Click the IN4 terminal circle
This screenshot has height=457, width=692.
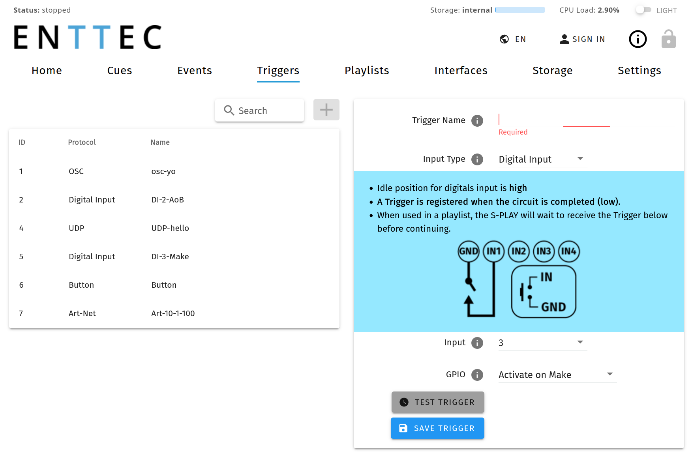tap(569, 251)
